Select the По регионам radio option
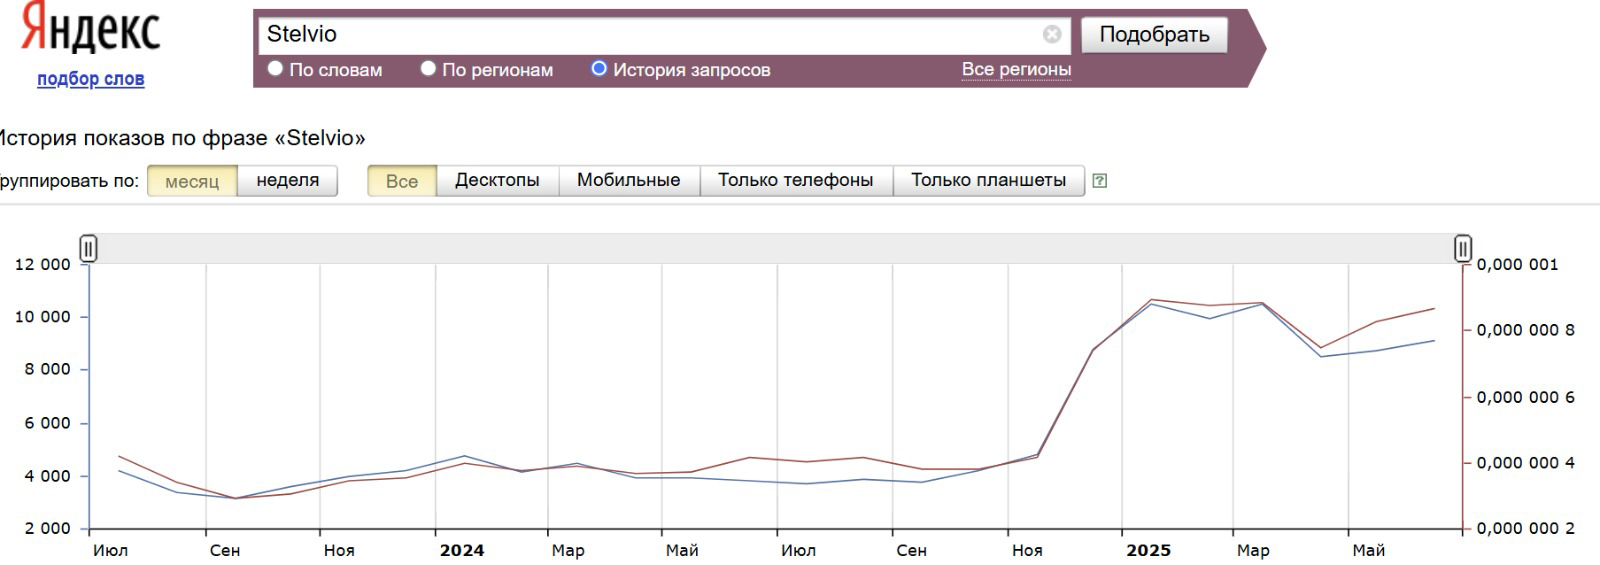This screenshot has height=565, width=1600. point(428,68)
